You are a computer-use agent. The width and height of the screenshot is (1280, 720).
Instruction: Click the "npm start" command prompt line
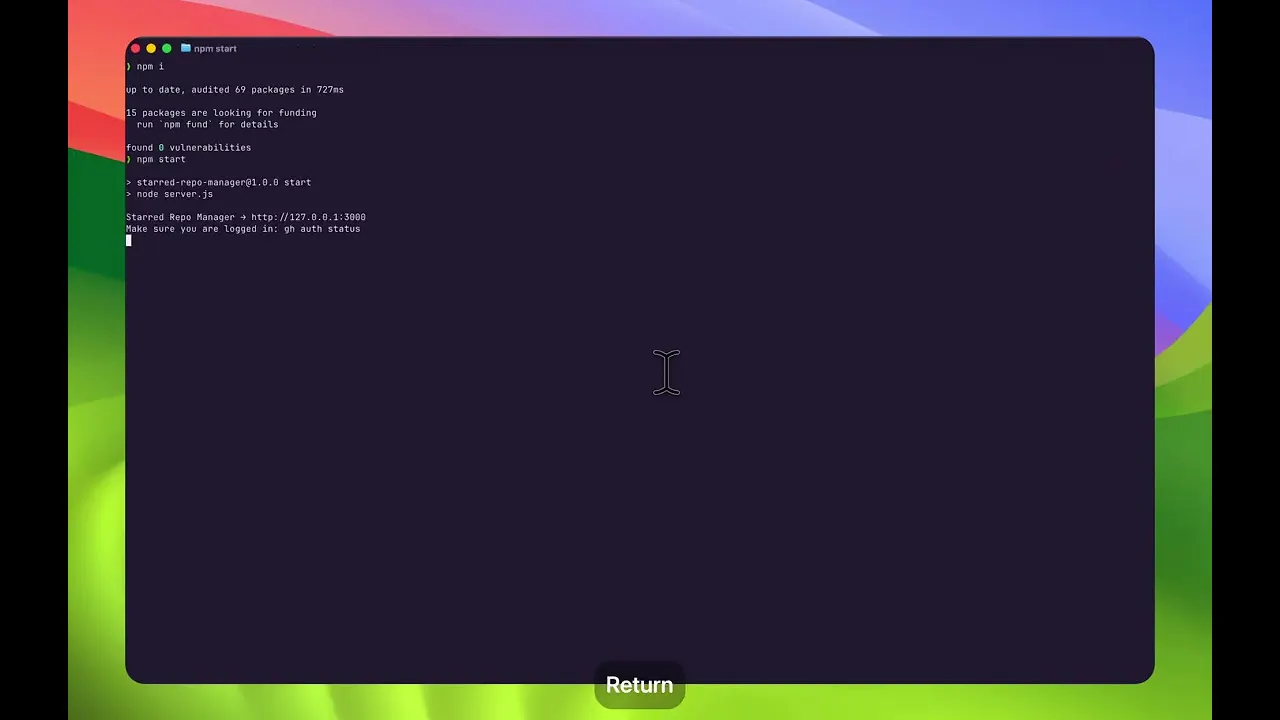(156, 159)
